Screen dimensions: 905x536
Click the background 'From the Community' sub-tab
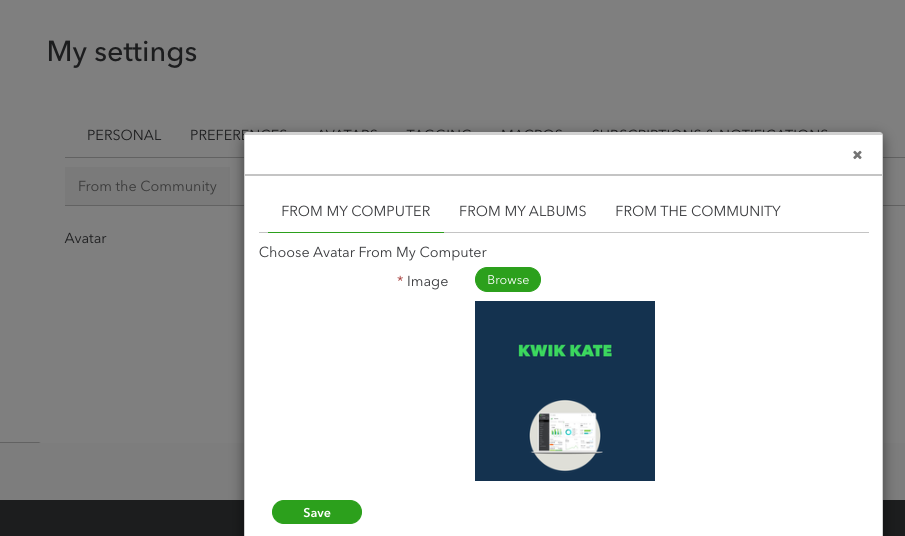[147, 186]
